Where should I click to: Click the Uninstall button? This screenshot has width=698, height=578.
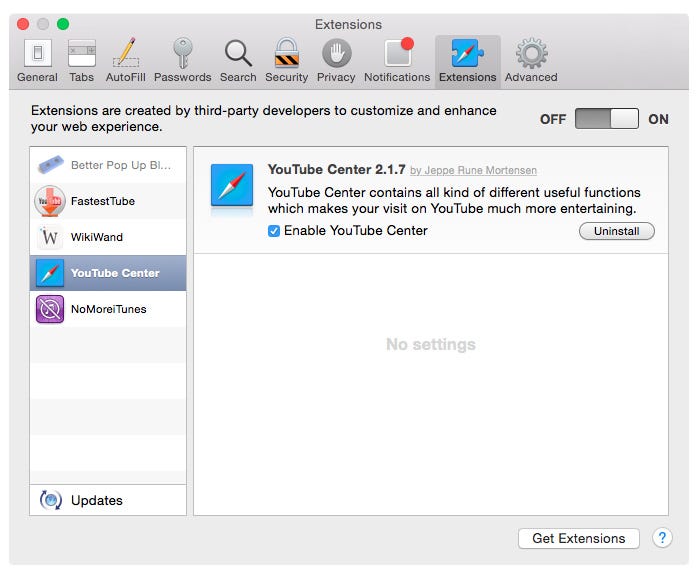click(x=617, y=231)
